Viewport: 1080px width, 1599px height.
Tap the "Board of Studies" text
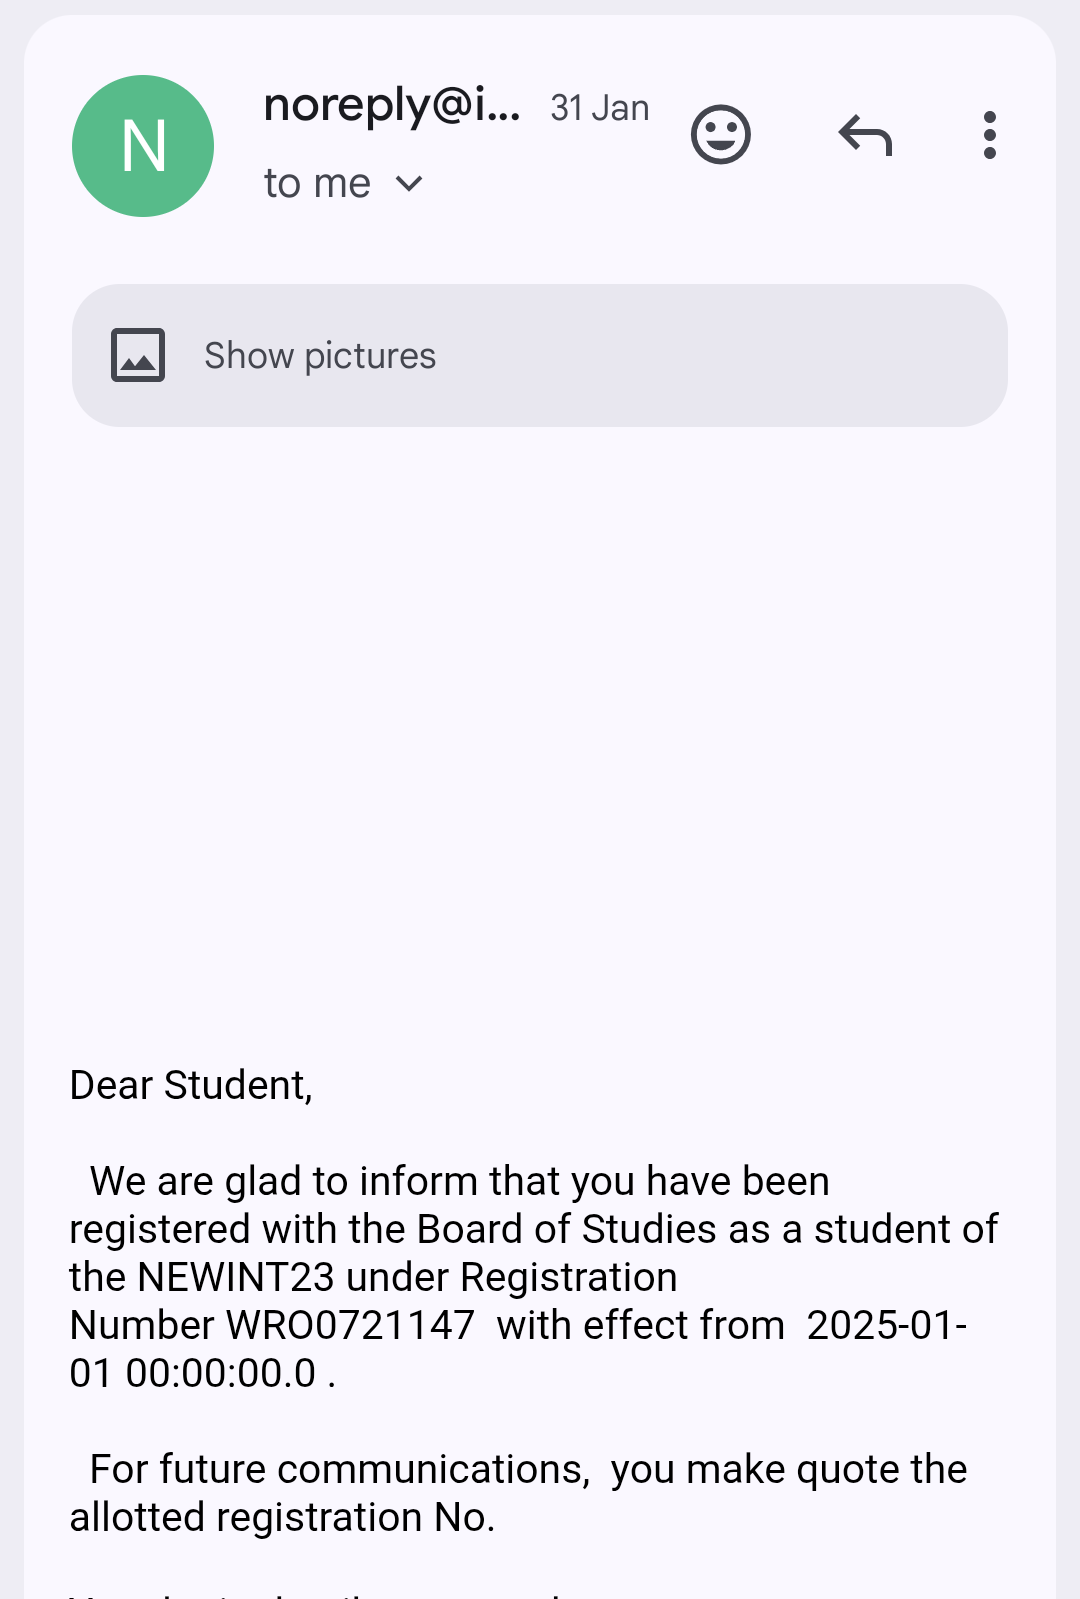[566, 1229]
